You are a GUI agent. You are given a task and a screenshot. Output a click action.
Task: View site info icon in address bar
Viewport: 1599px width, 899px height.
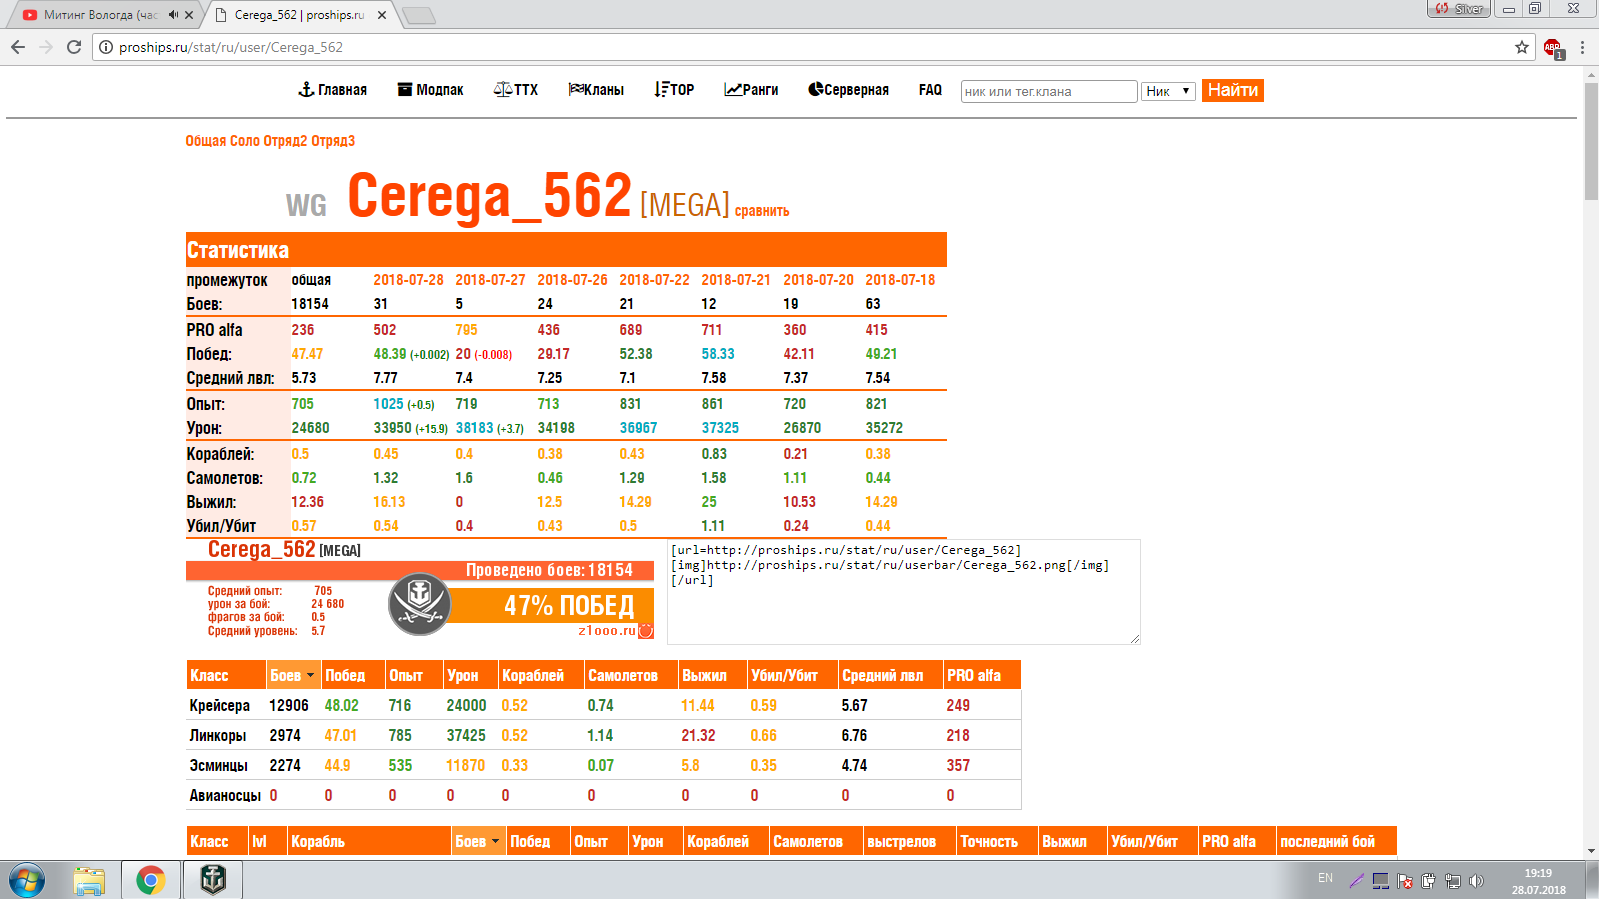[106, 47]
